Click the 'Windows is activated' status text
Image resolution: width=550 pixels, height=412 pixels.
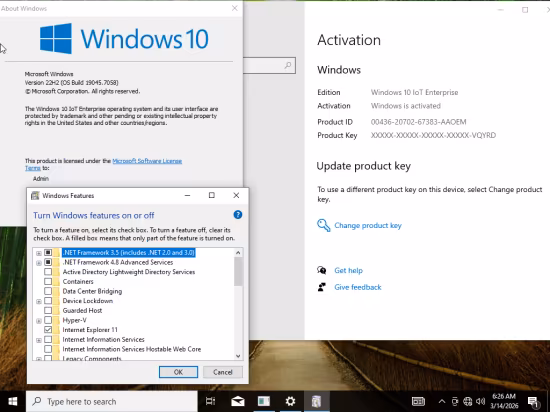406,106
